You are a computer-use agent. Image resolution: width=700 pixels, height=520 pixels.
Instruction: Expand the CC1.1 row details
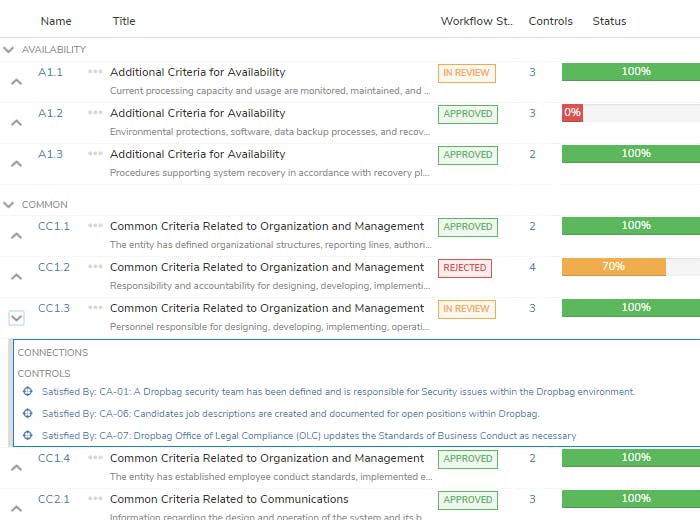pyautogui.click(x=16, y=235)
